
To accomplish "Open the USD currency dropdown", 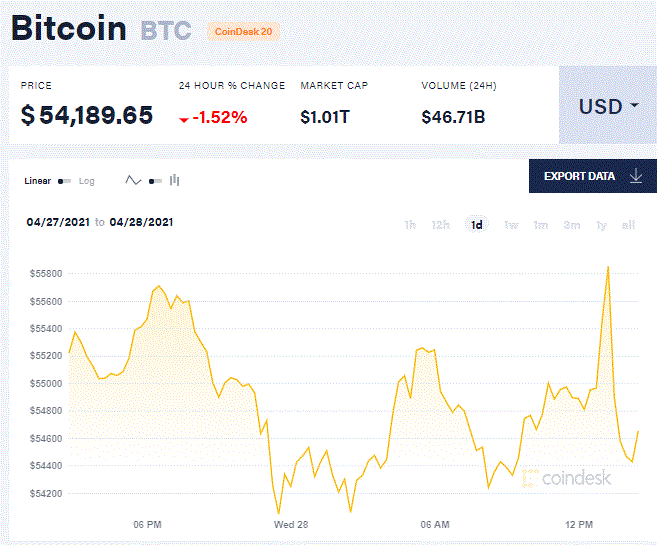I will click(608, 105).
